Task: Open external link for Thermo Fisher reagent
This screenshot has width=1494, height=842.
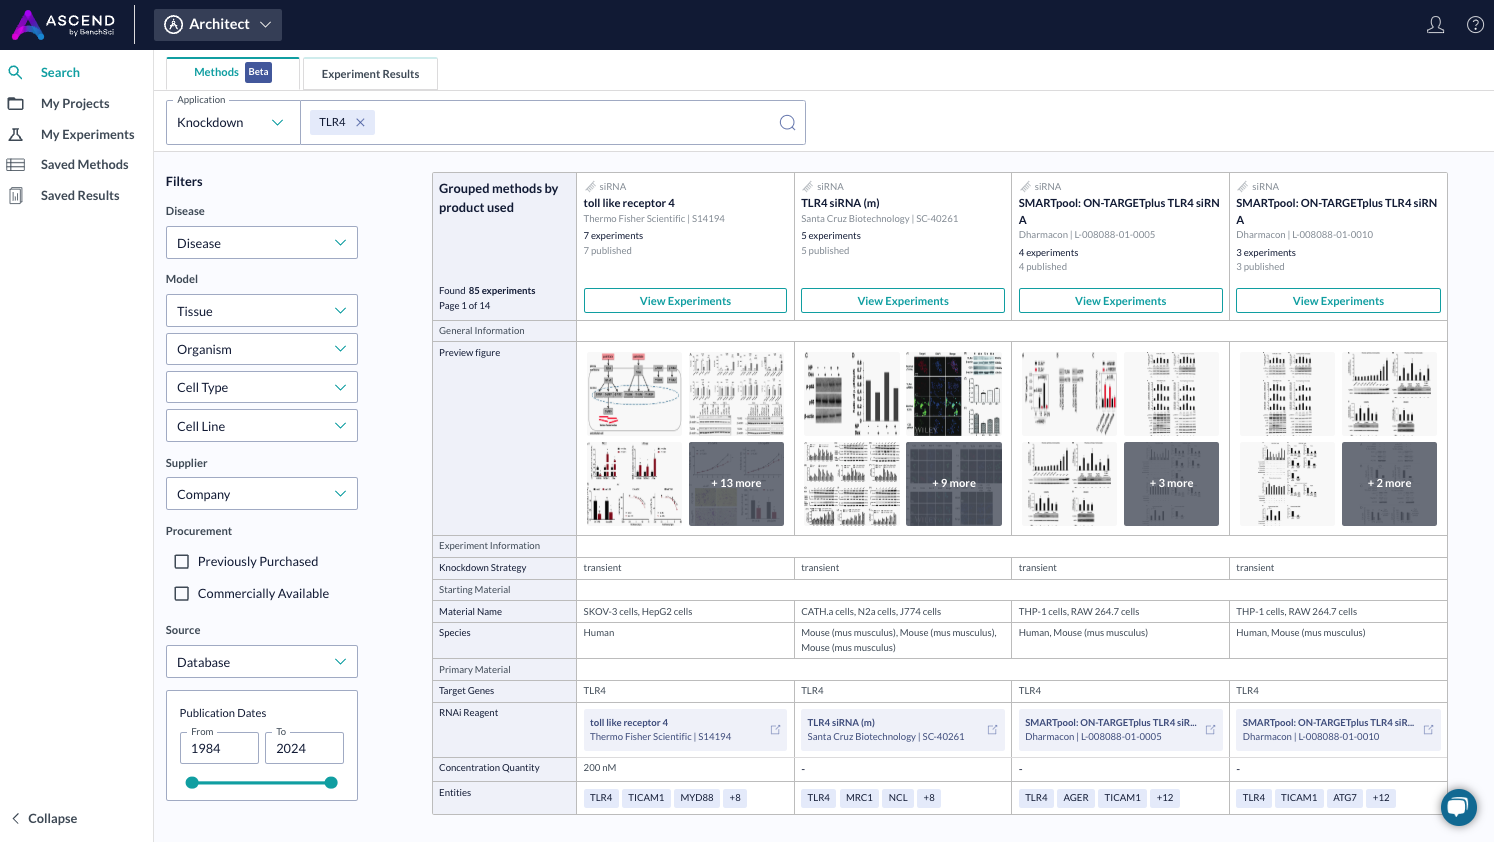Action: pos(775,730)
